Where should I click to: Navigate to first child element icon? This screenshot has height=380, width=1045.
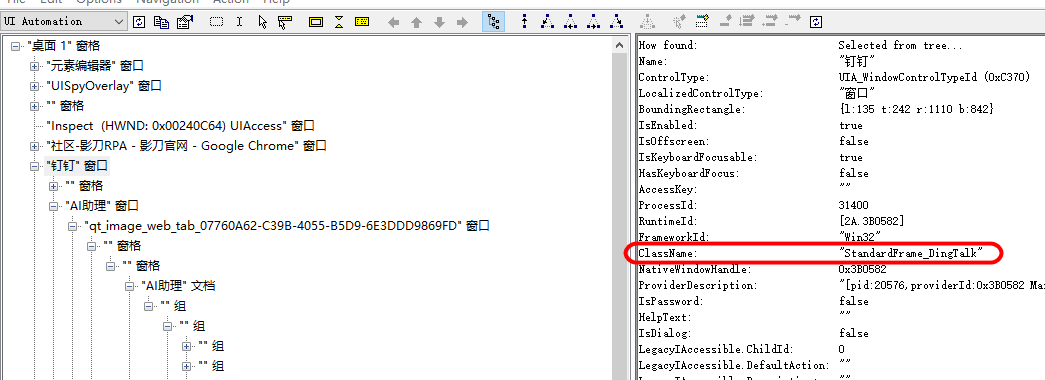click(x=547, y=22)
